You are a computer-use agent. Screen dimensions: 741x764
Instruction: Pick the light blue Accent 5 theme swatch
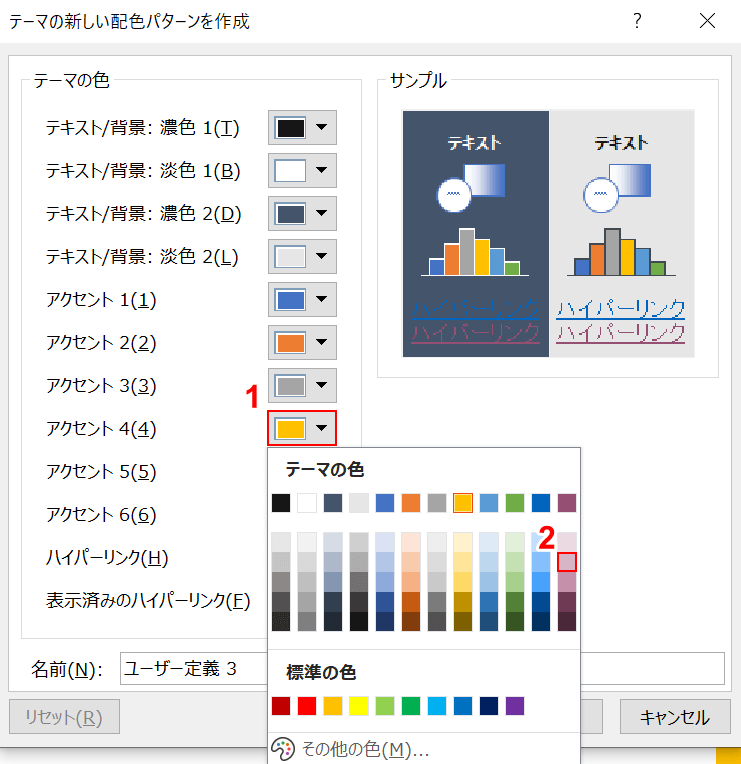click(489, 503)
